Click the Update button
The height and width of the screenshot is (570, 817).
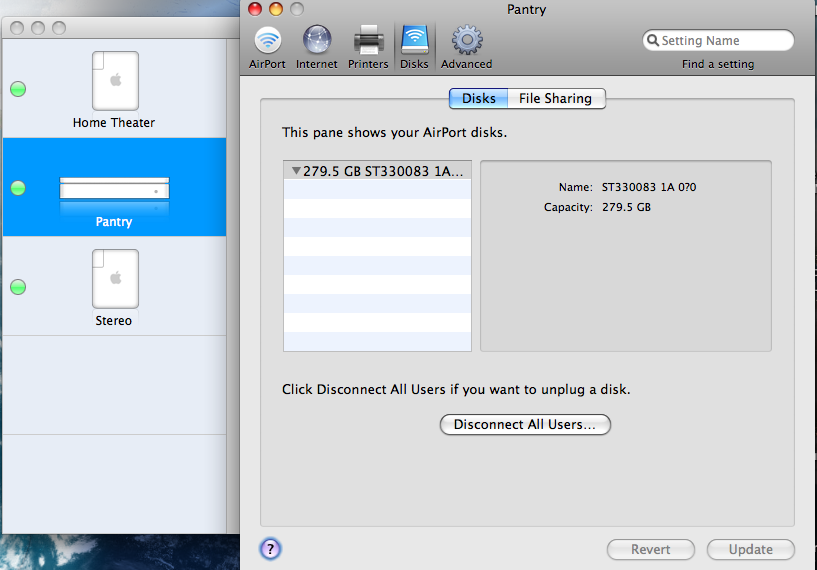(751, 549)
